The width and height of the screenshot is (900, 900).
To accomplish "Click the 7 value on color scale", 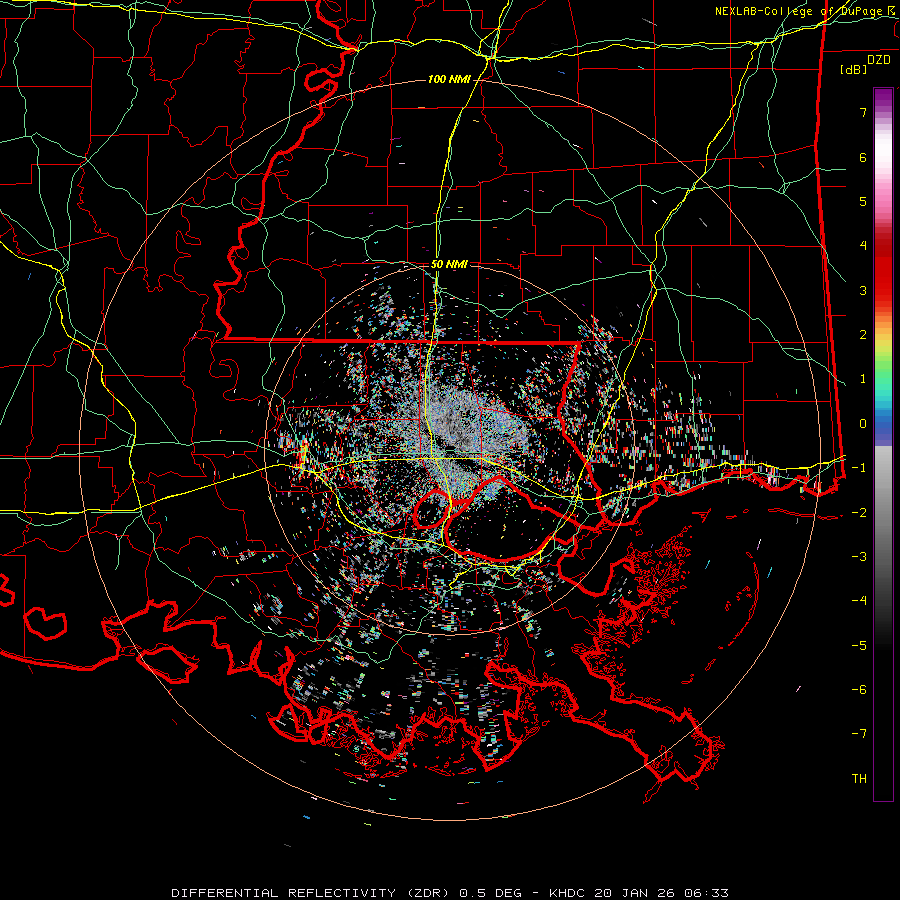I will (863, 112).
